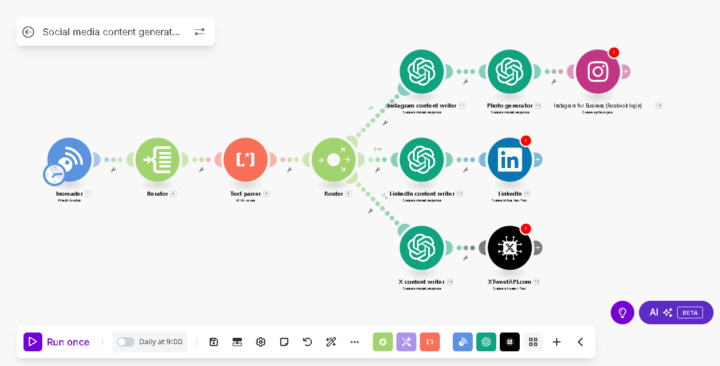Click wrench on Router's route to Instagram writer
The width and height of the screenshot is (720, 366).
pos(385,123)
